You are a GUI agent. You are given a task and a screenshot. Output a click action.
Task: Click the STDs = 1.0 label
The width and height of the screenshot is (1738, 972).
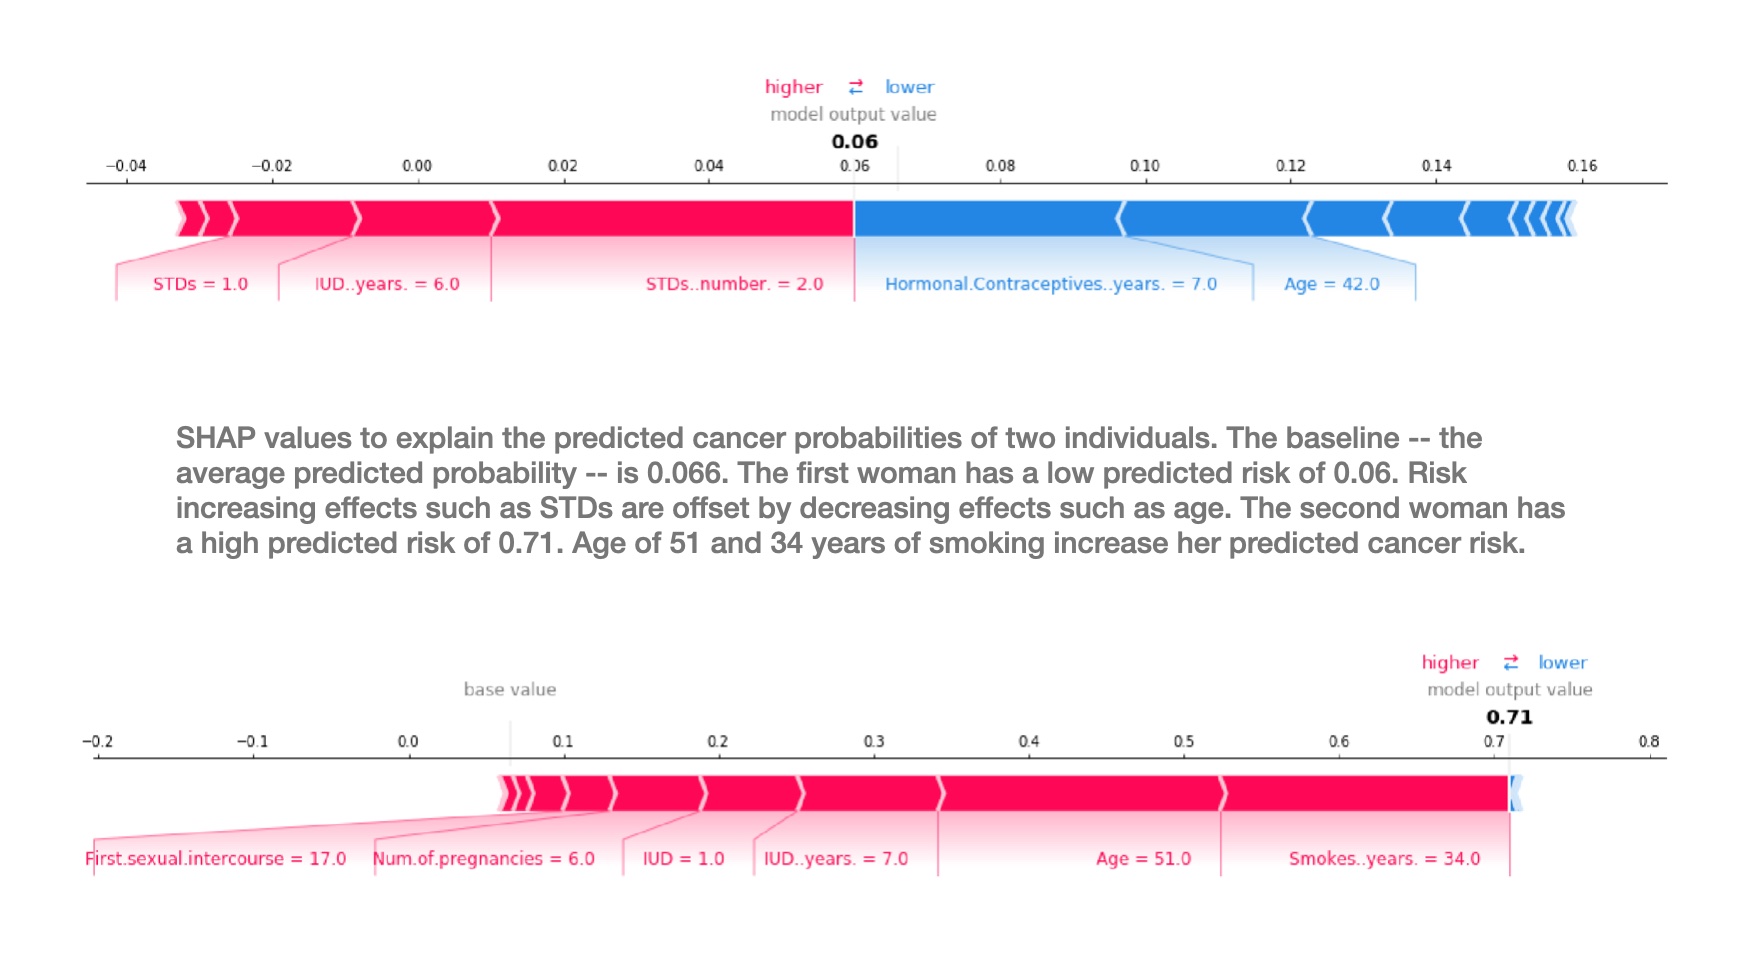click(200, 284)
